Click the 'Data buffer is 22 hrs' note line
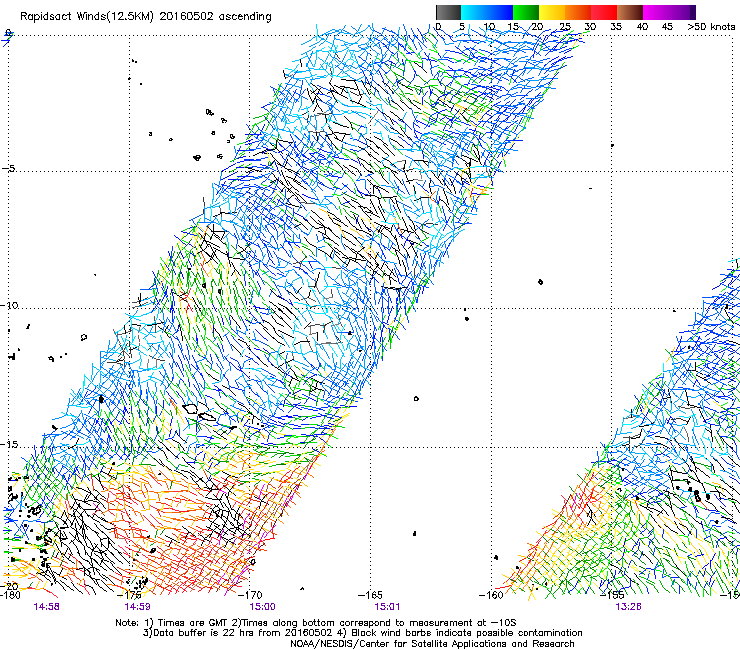The image size is (740, 650). [x=362, y=633]
